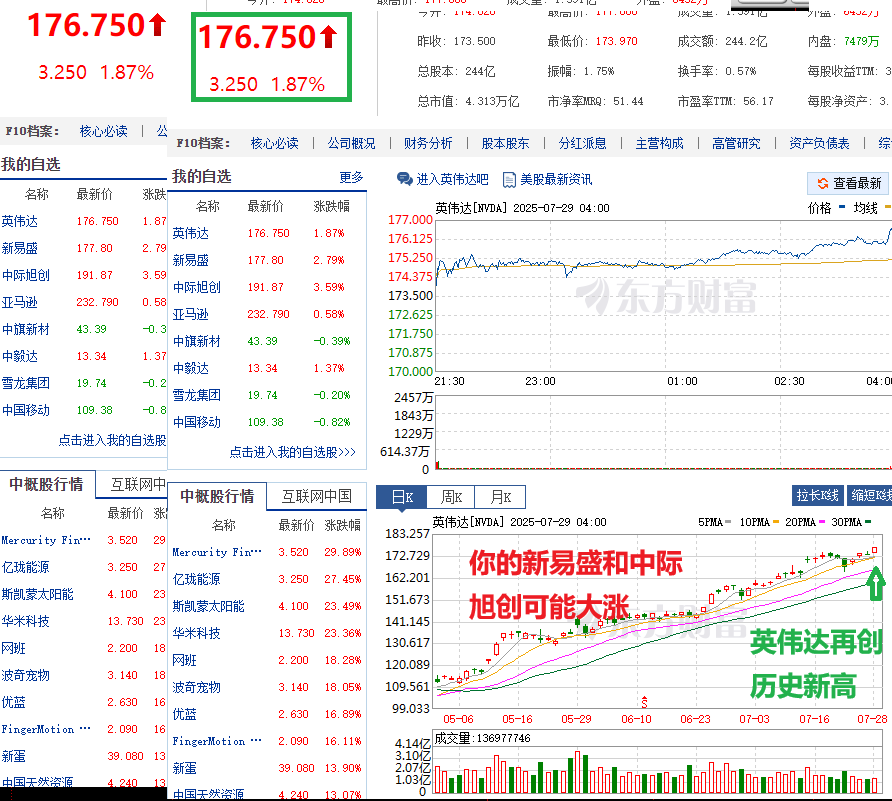
Task: Open the 点击进入我的自选股>>> link
Action: click(292, 452)
